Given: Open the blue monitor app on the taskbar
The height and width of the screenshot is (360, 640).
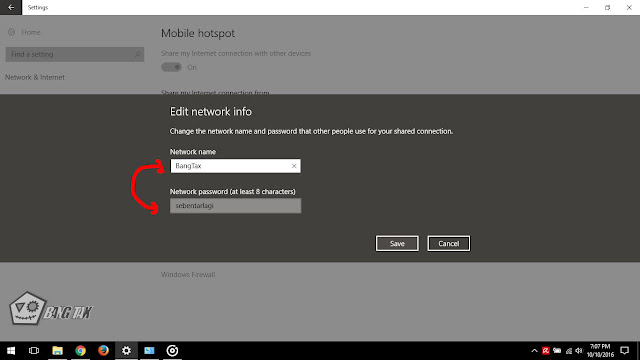Looking at the screenshot, I should point(149,351).
